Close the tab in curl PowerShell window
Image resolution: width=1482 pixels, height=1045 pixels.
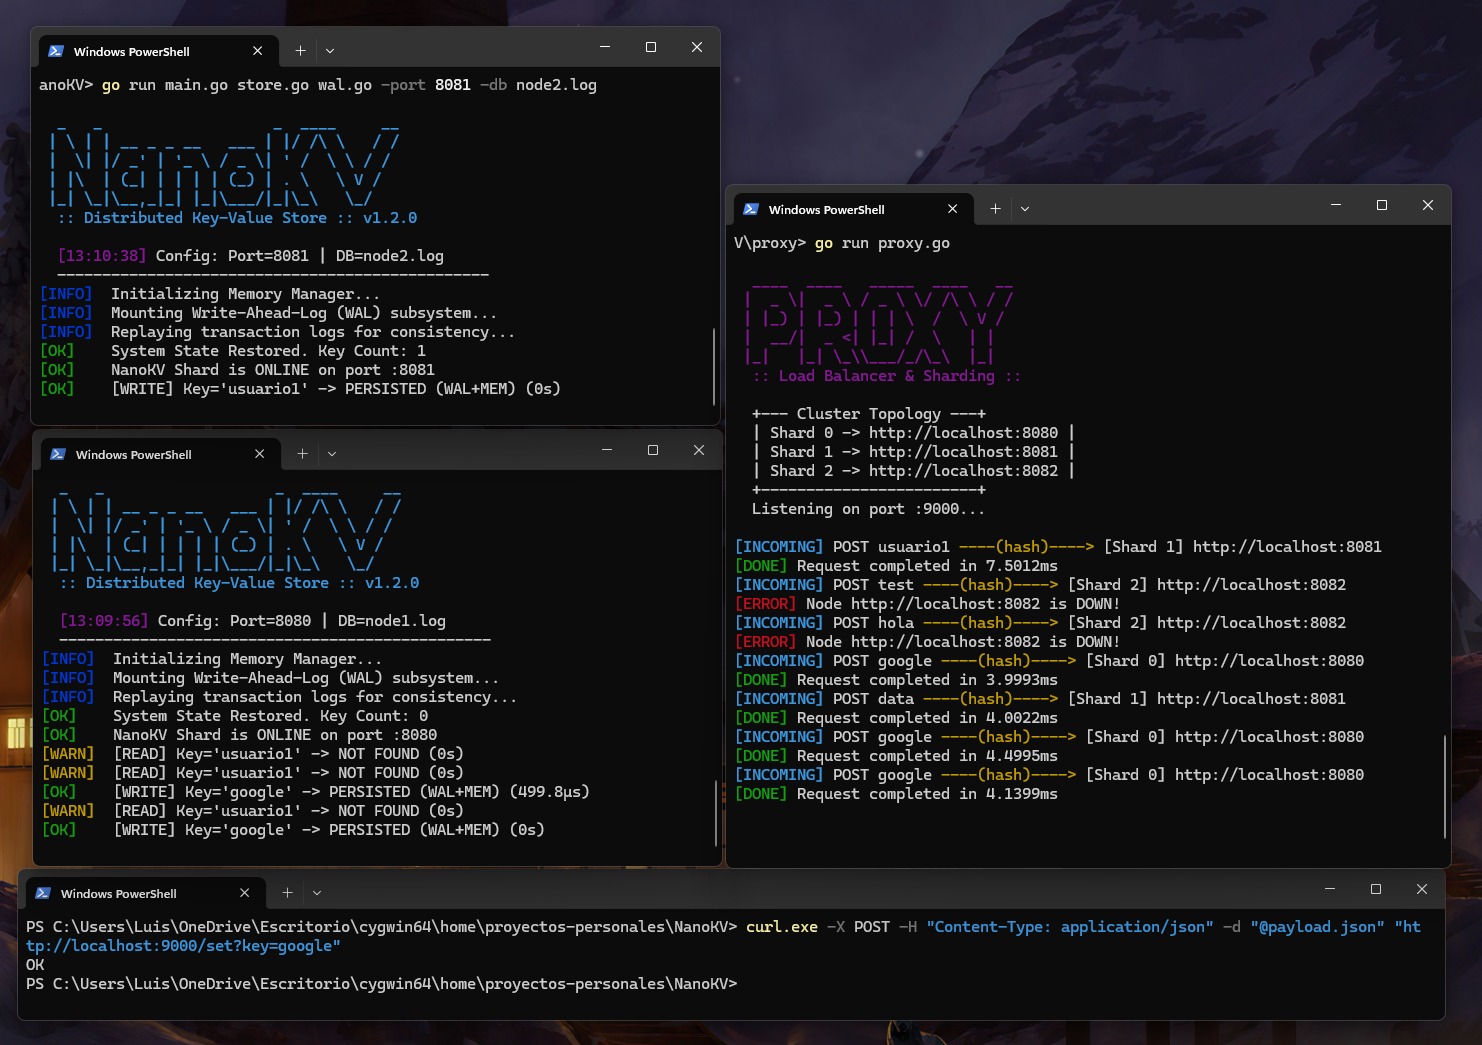(x=245, y=893)
